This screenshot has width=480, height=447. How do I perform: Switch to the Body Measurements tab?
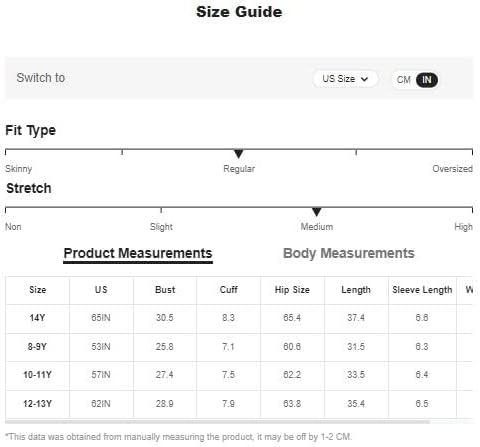(x=349, y=253)
